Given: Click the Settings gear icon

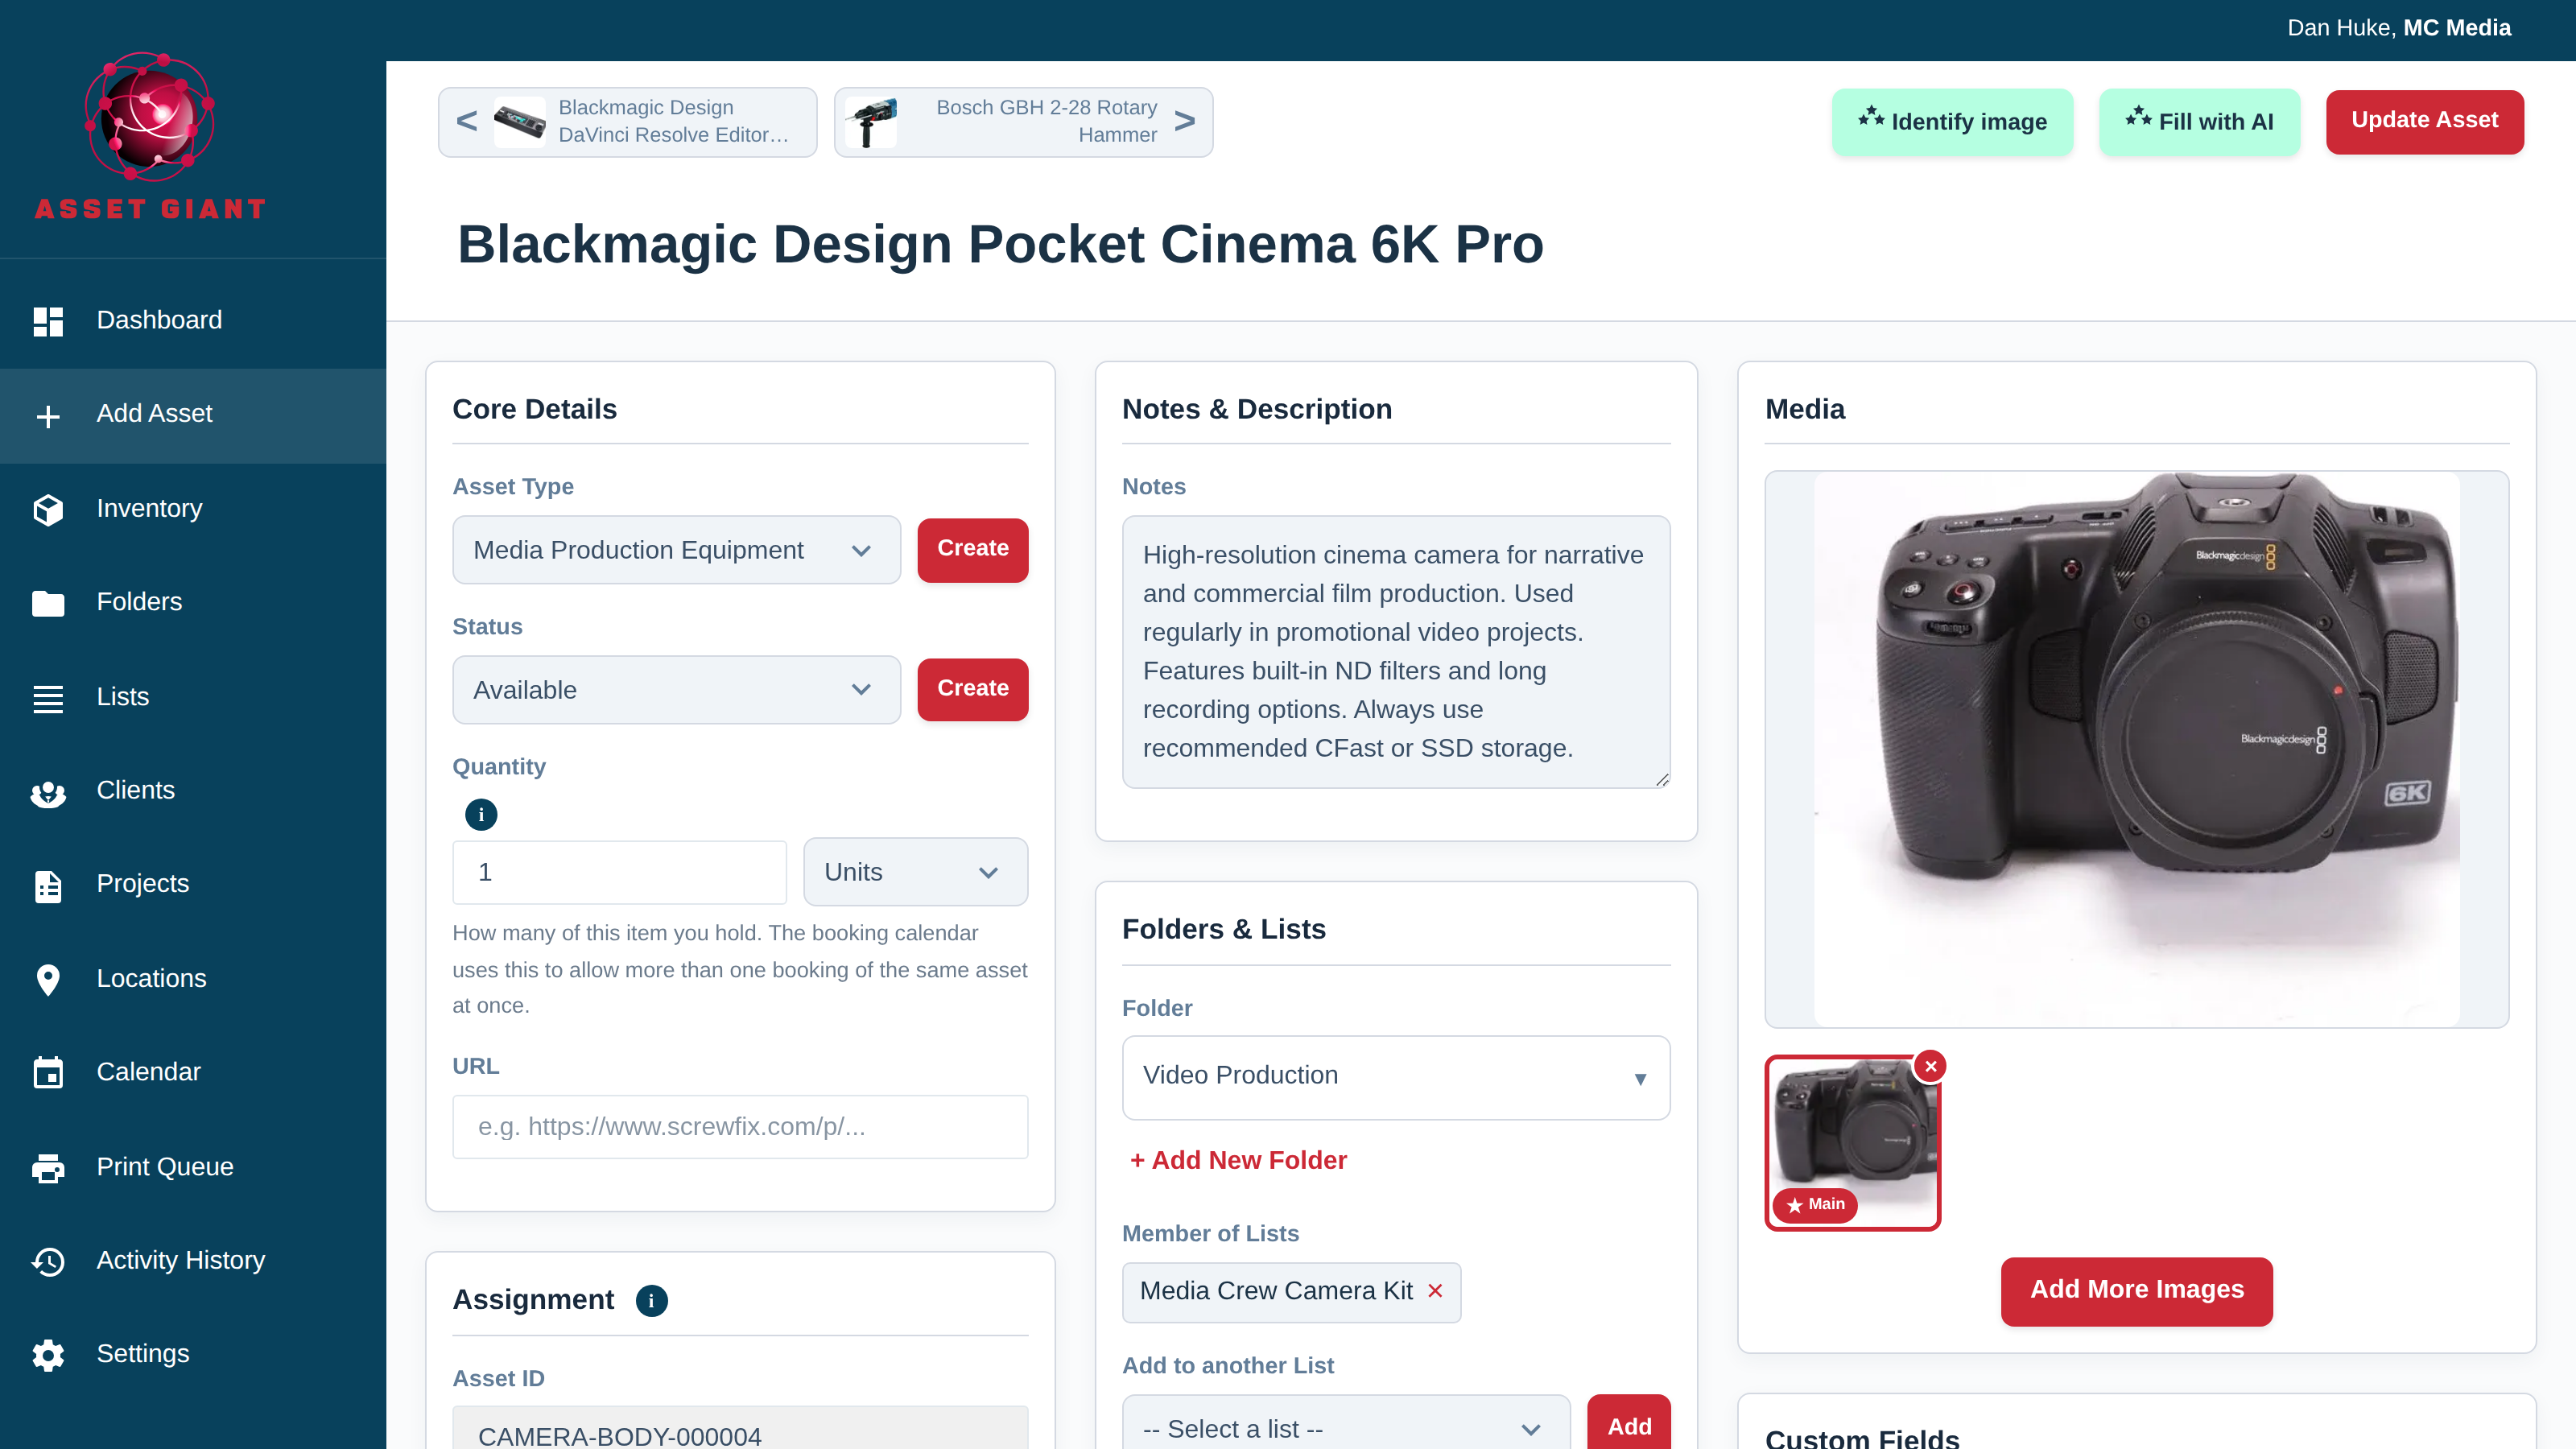Looking at the screenshot, I should click(x=48, y=1355).
